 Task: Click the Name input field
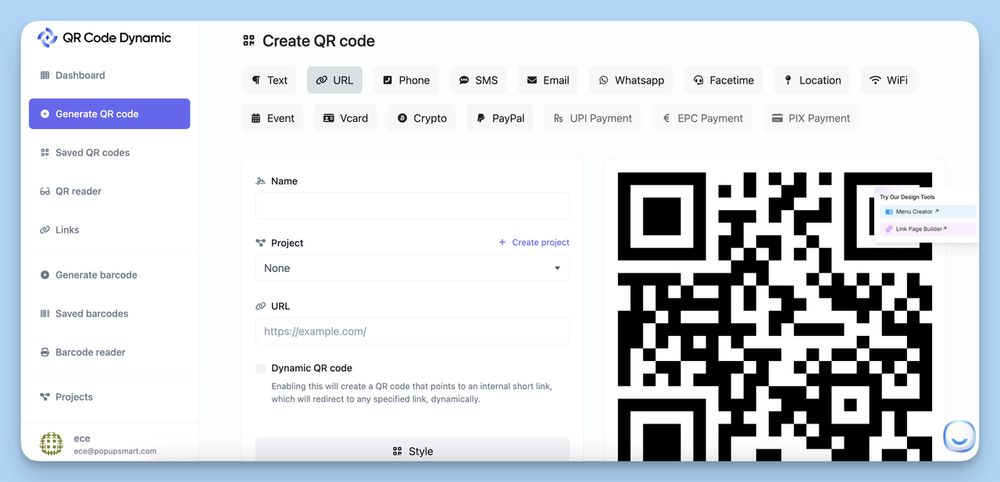(412, 206)
